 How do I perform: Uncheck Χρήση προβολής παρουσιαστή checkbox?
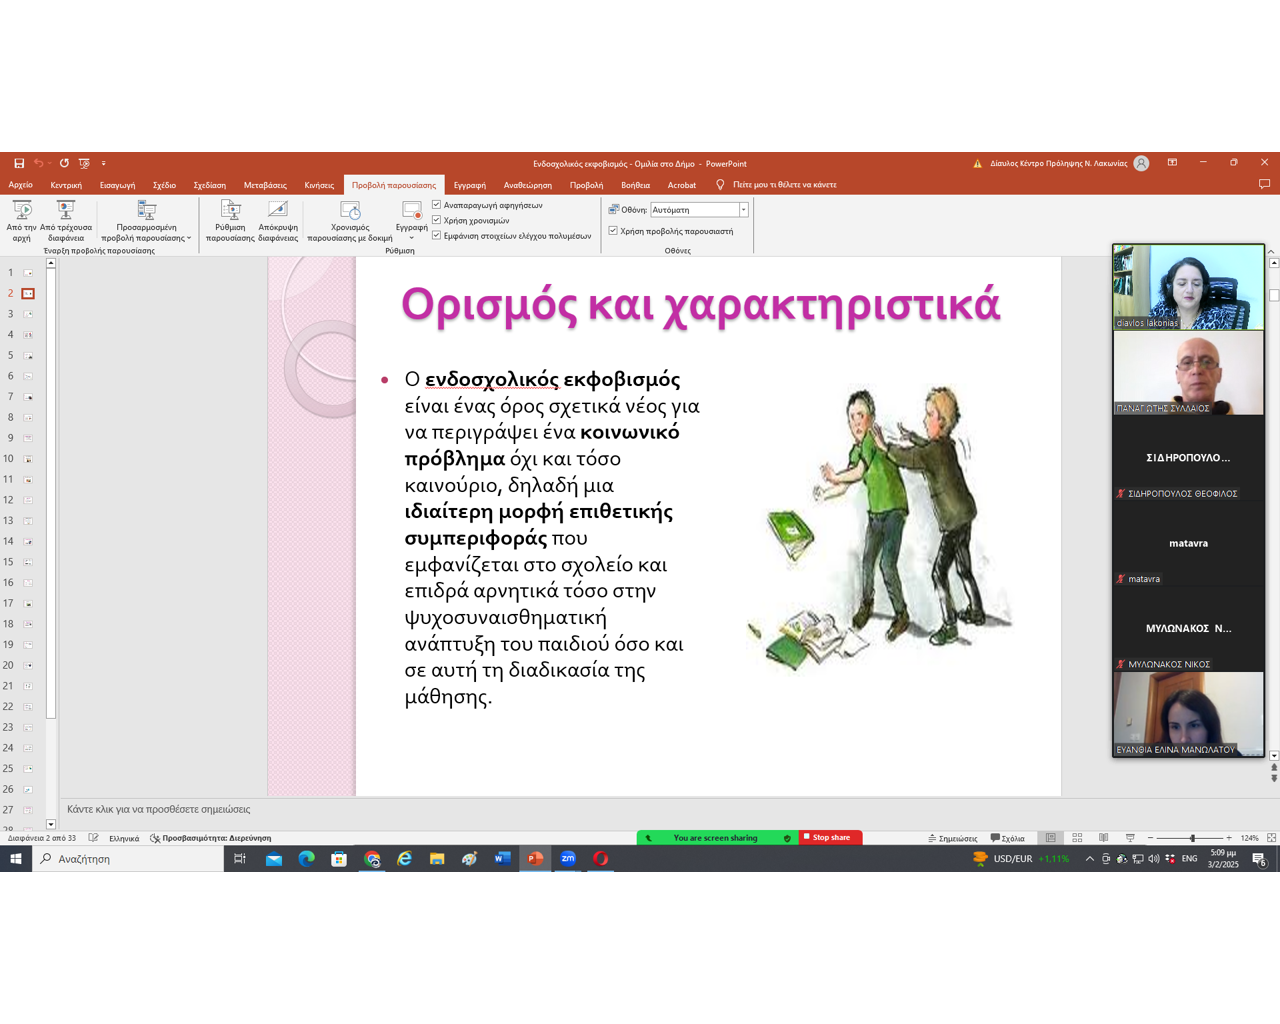click(613, 231)
